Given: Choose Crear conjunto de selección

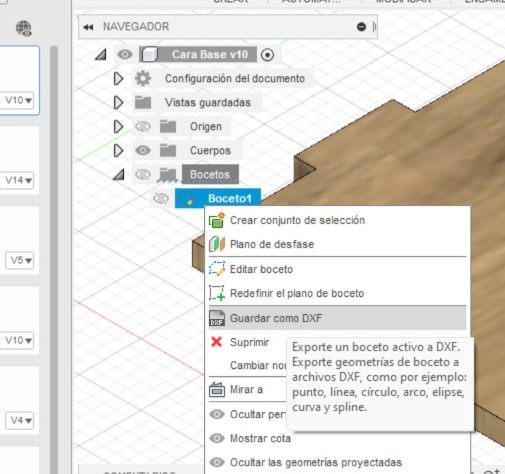Looking at the screenshot, I should pyautogui.click(x=337, y=220).
